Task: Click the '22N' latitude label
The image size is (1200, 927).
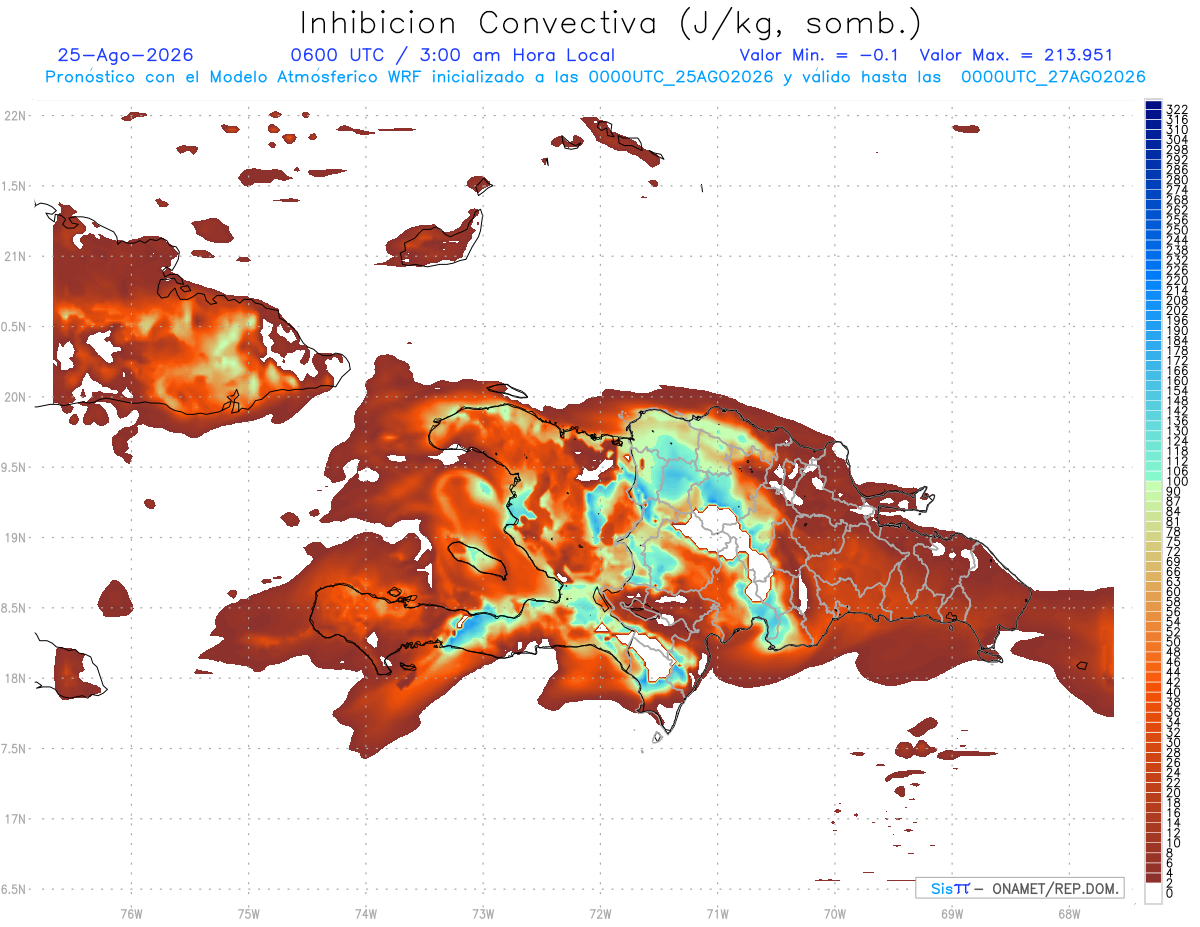Action: pyautogui.click(x=15, y=116)
